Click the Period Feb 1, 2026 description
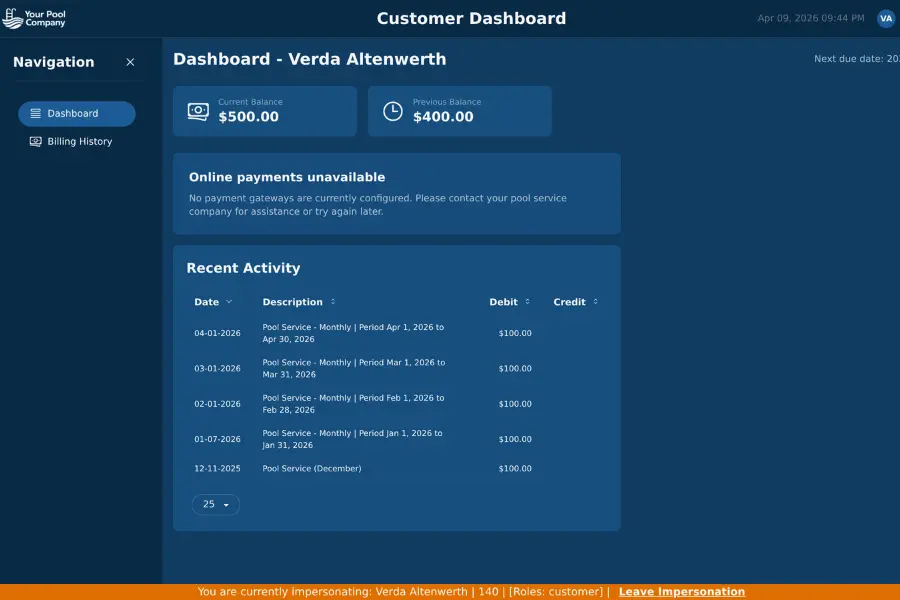Image resolution: width=900 pixels, height=600 pixels. pyautogui.click(x=353, y=404)
